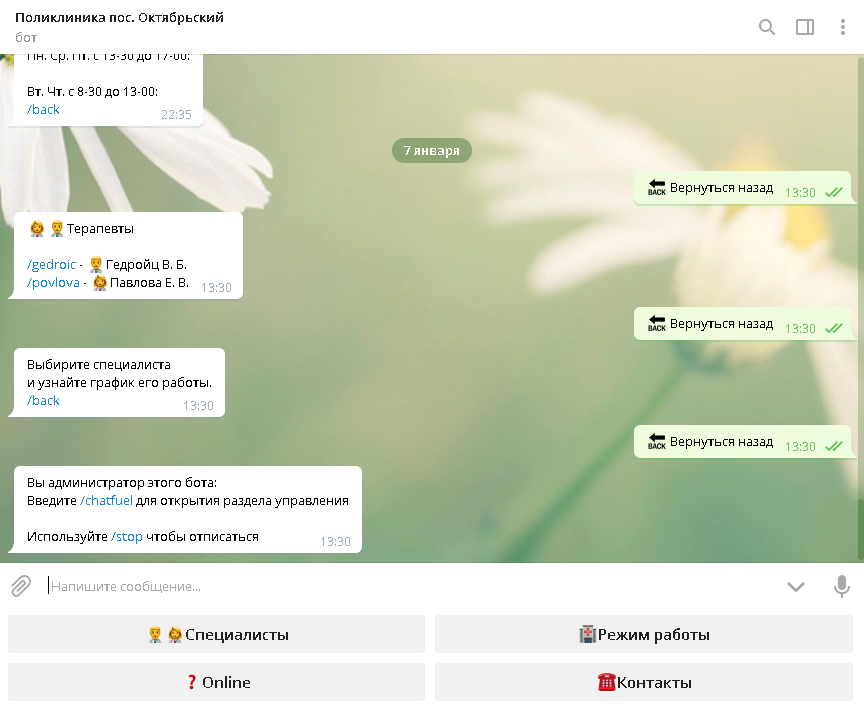Select the Специалисты keyboard button

217,634
